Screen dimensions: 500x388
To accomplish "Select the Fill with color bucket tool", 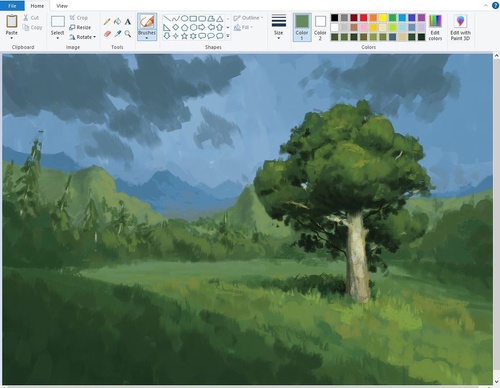I will pos(117,22).
